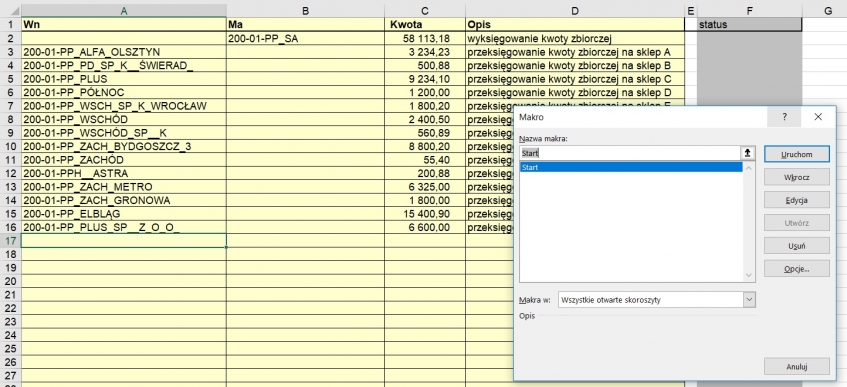Select cell 200-01-PP_ZACH_GRONOWA
Image resolution: width=847 pixels, height=387 pixels.
[124, 201]
